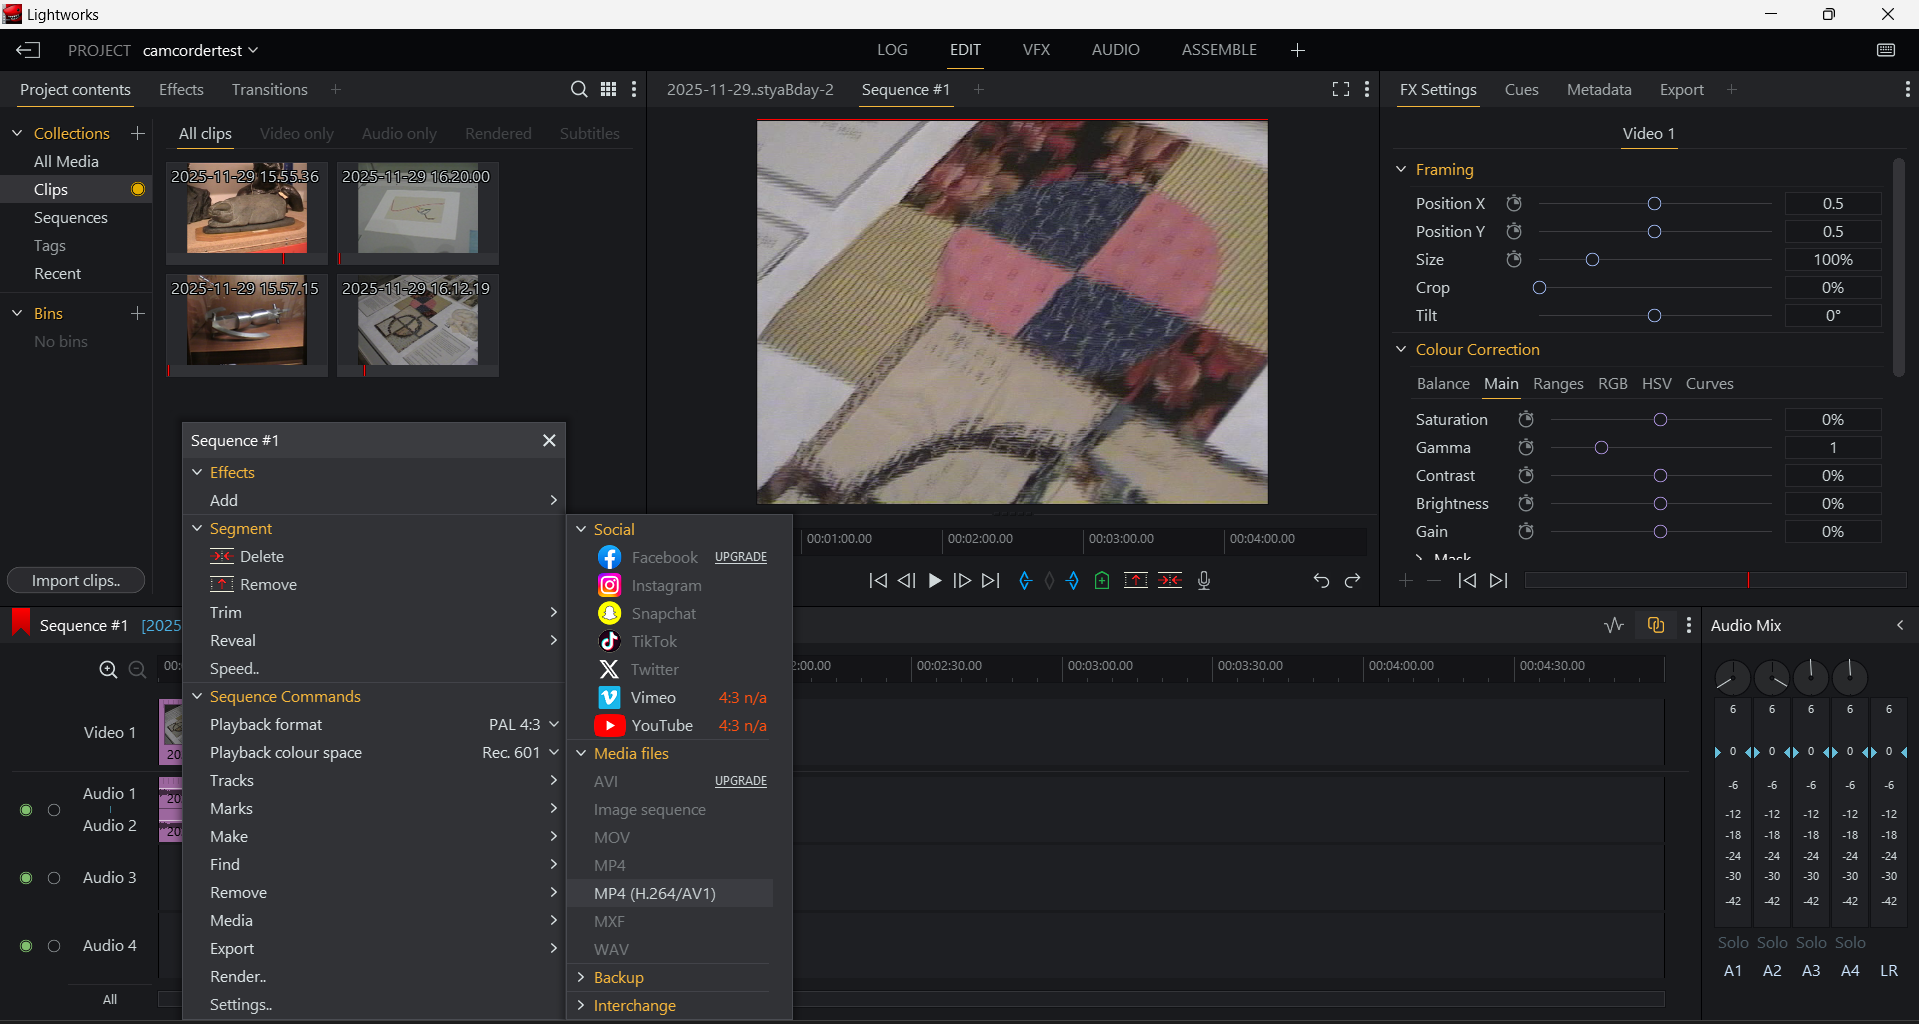Step one frame backward in viewer
The width and height of the screenshot is (1919, 1024).
[907, 581]
